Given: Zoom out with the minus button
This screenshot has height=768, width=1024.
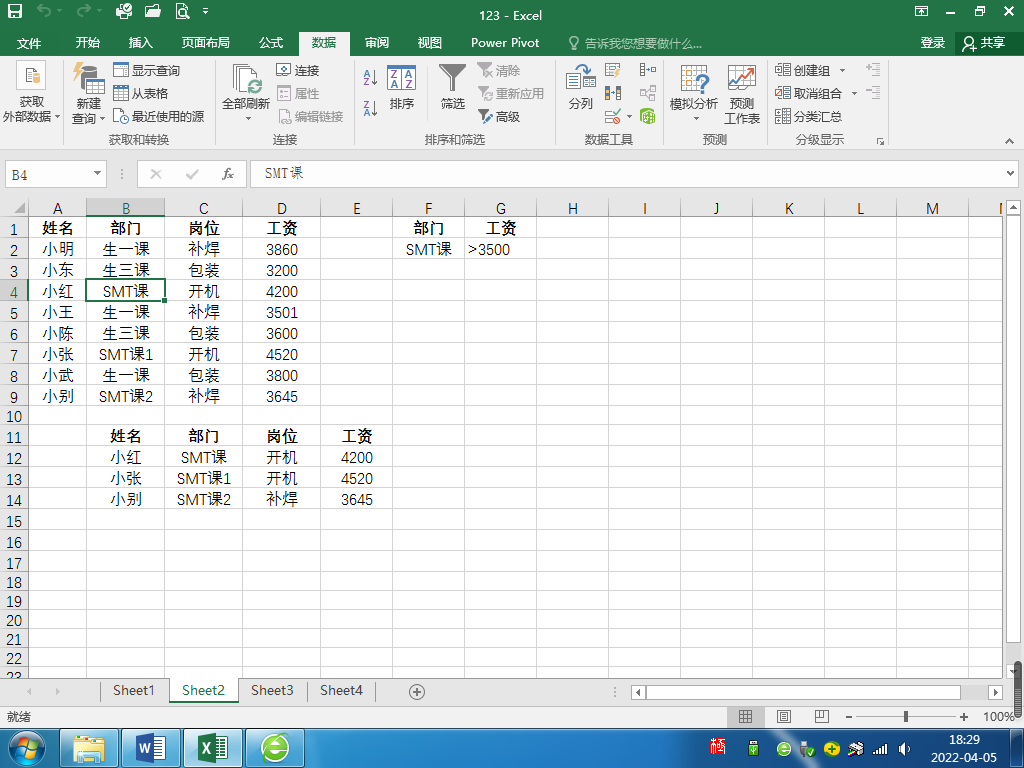Looking at the screenshot, I should click(x=848, y=716).
